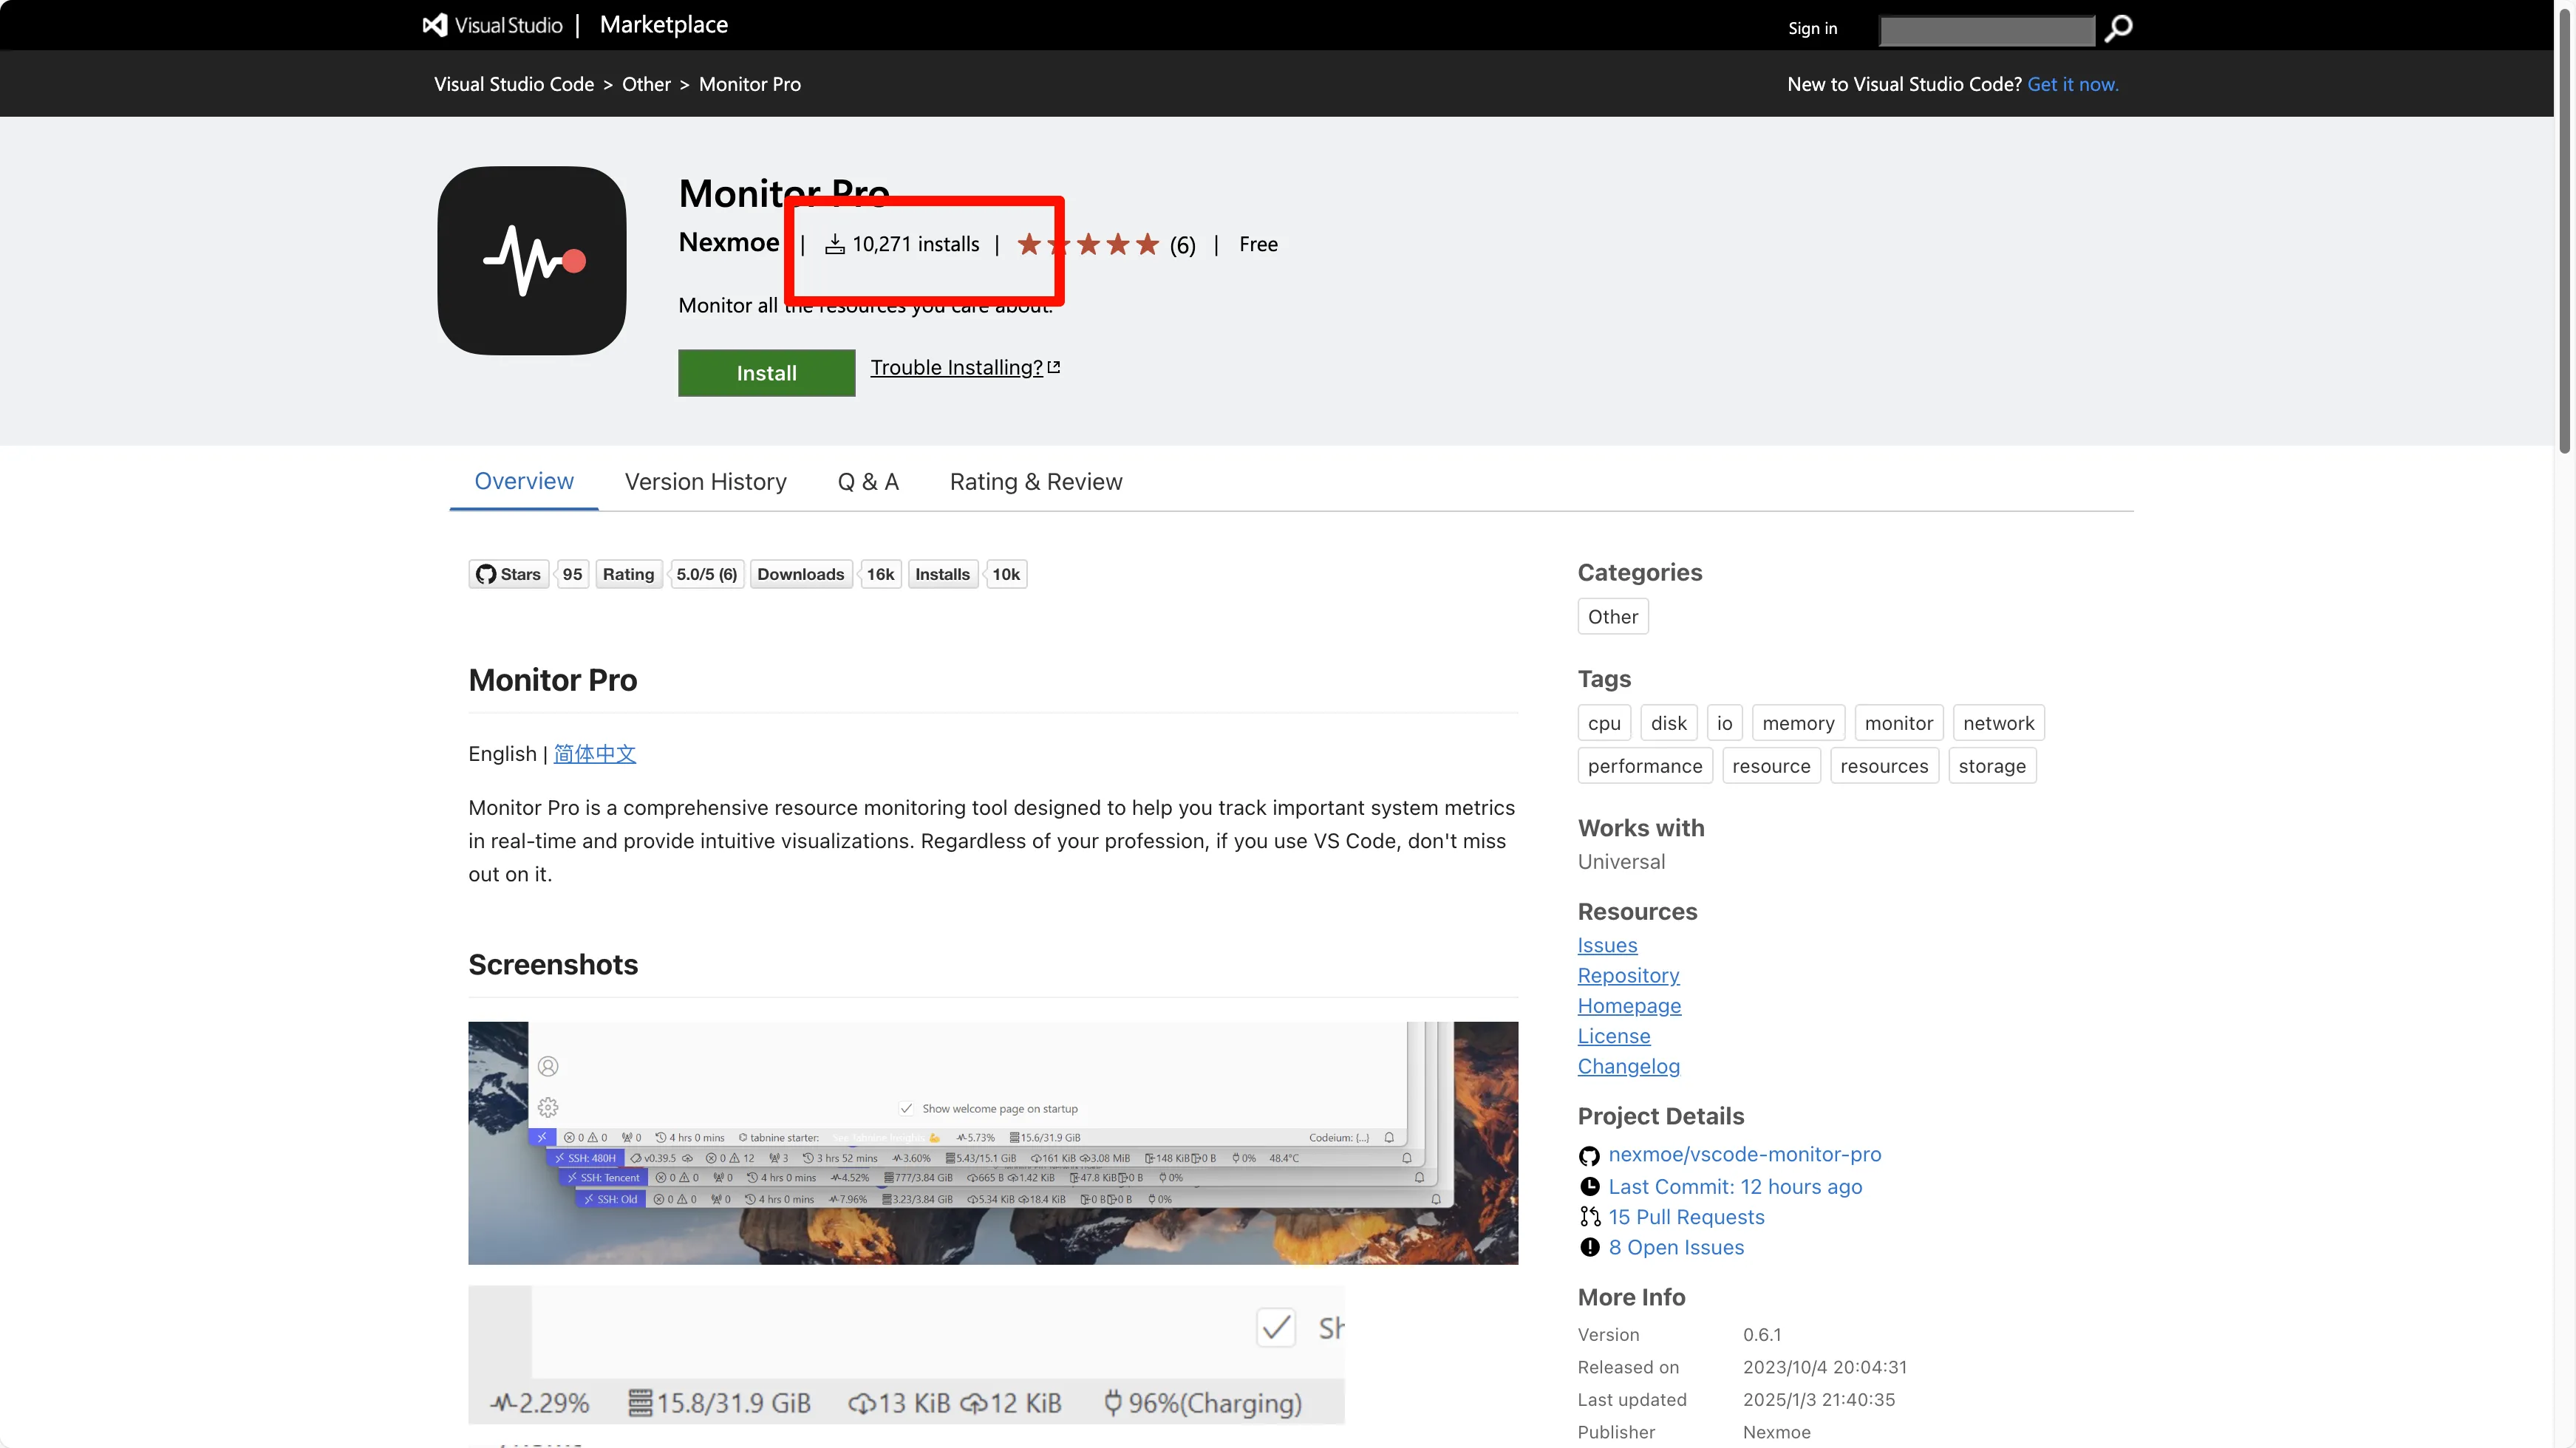Go to Visual Studio Code breadcrumb
The image size is (2576, 1448).
(514, 84)
